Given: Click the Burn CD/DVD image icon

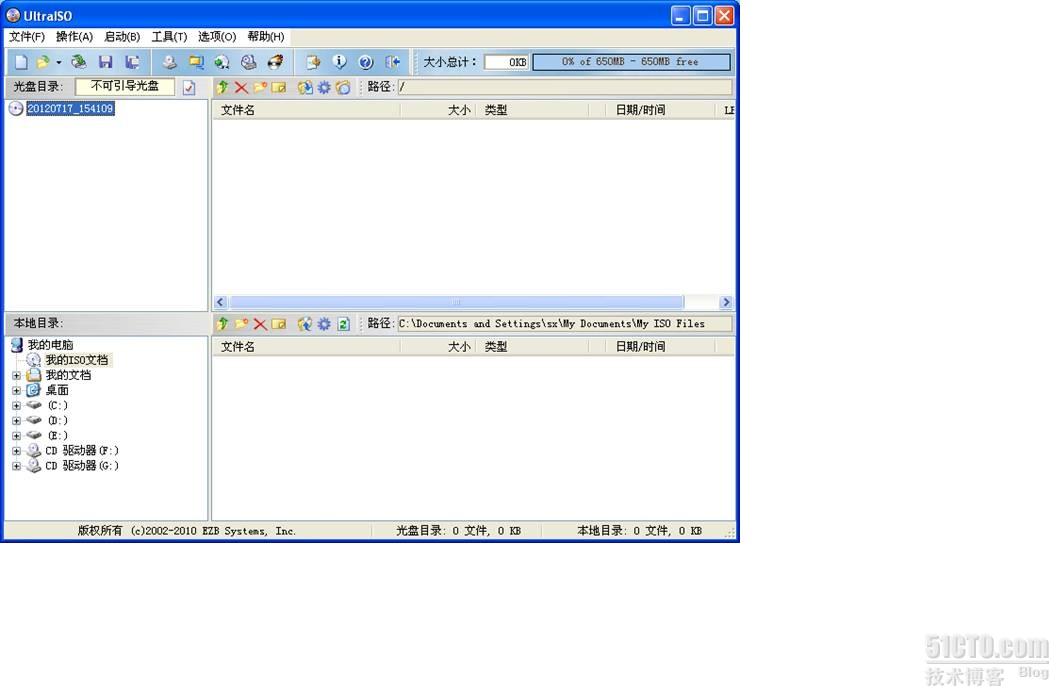Looking at the screenshot, I should [x=275, y=62].
